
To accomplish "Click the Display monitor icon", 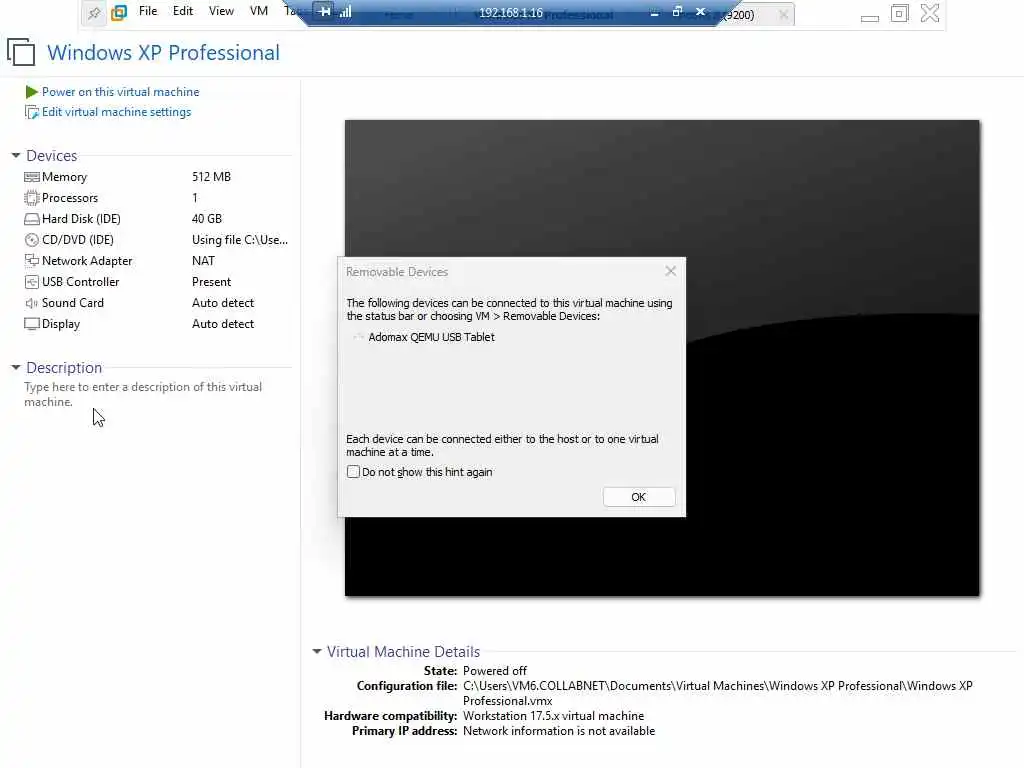I will coord(31,324).
